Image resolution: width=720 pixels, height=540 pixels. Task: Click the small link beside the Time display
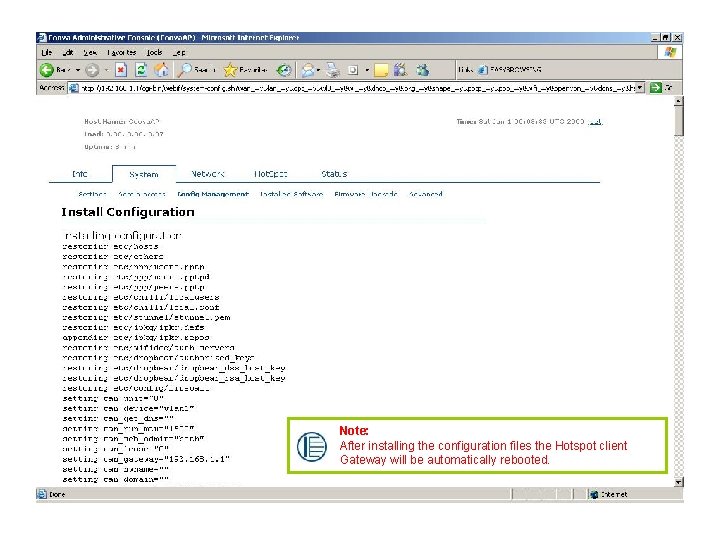pyautogui.click(x=595, y=122)
